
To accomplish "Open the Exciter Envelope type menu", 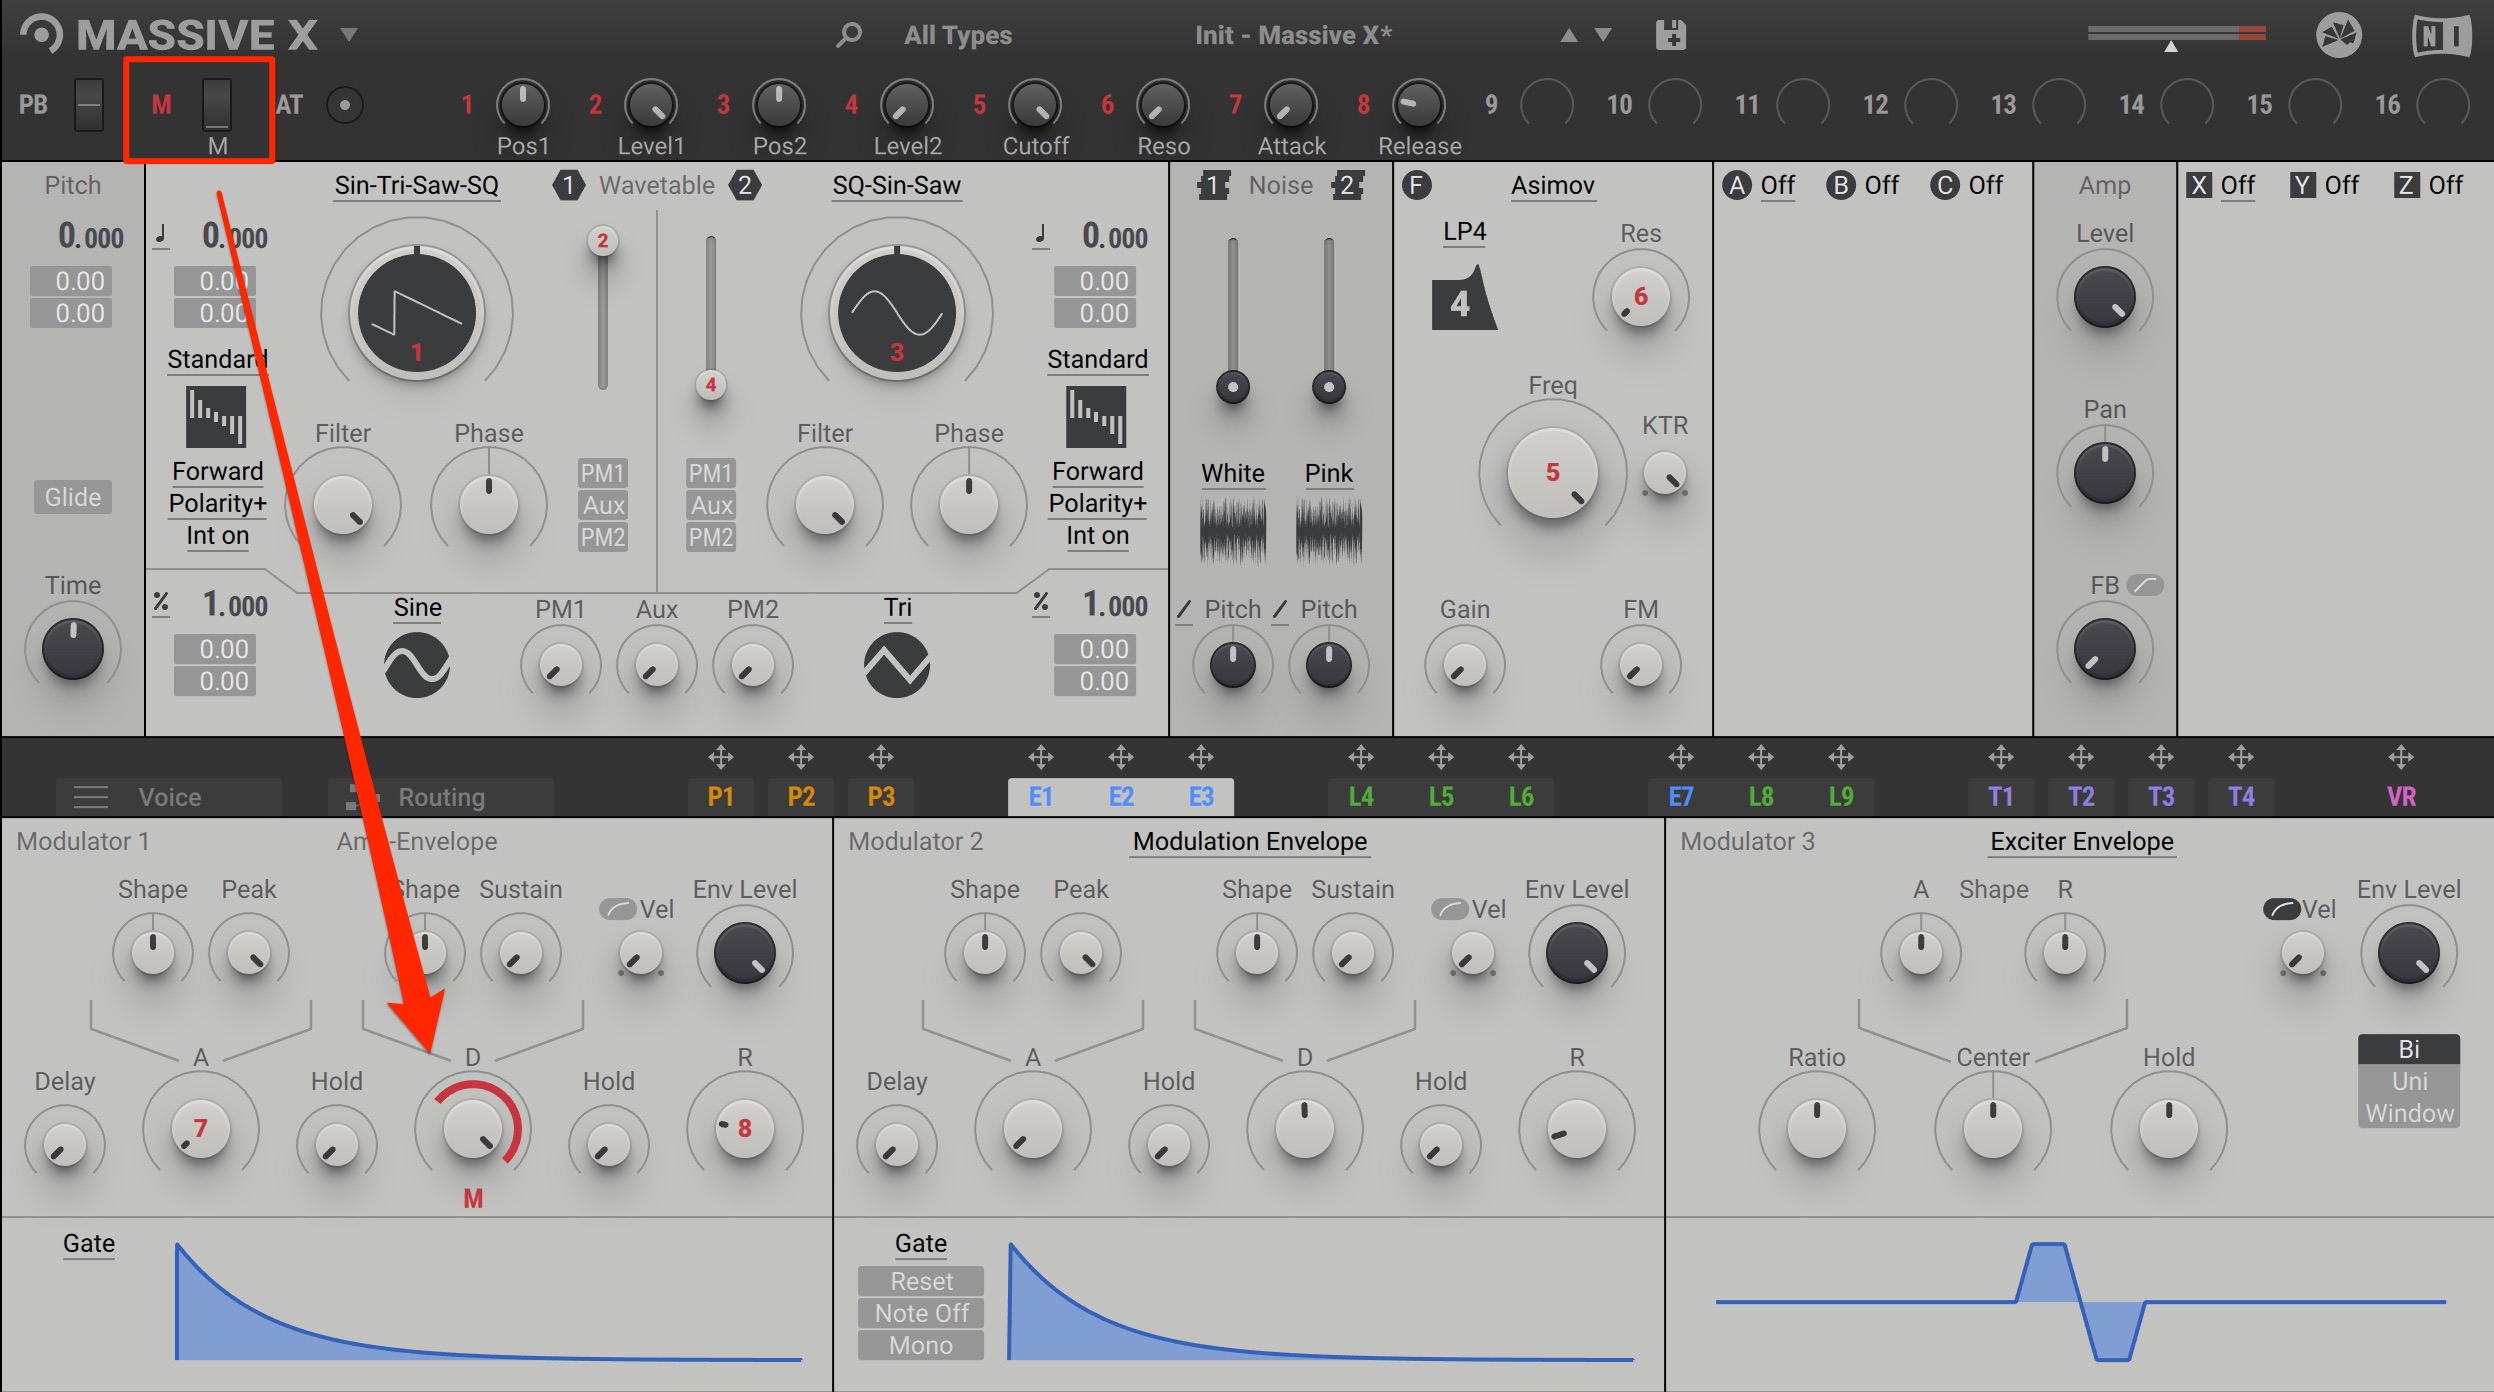I will (2081, 842).
